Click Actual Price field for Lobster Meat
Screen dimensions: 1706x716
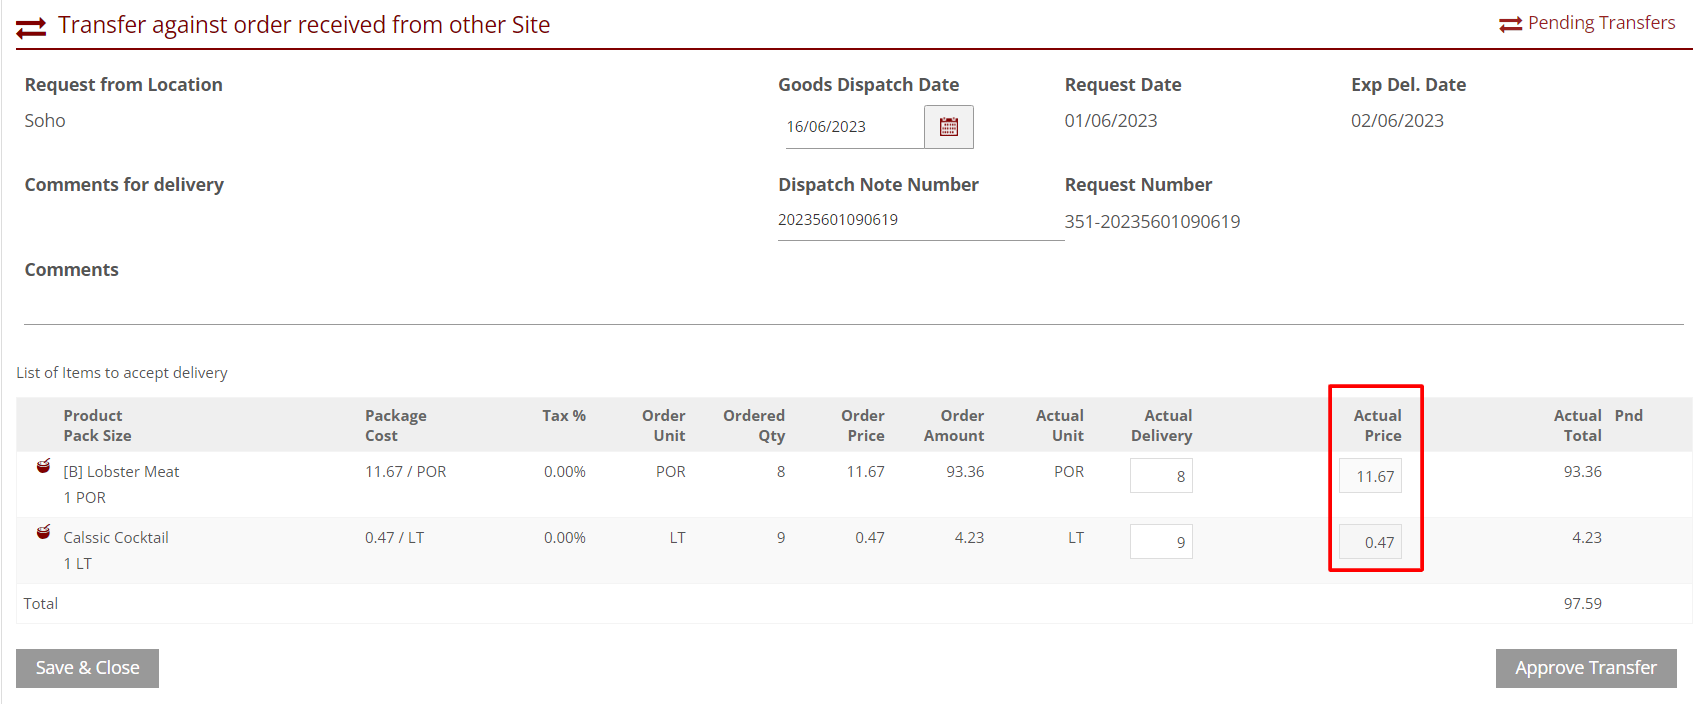(1371, 476)
